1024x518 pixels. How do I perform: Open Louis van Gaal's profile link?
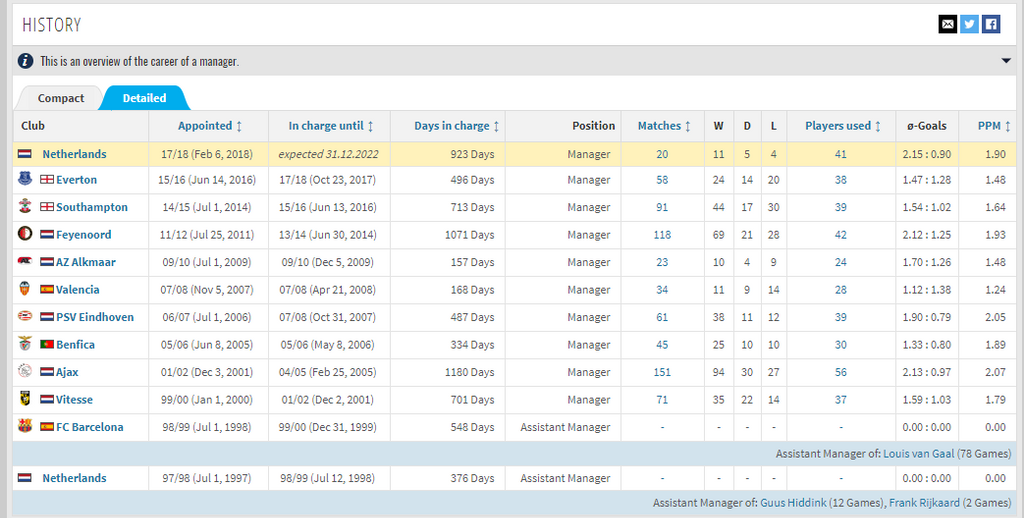(x=918, y=453)
